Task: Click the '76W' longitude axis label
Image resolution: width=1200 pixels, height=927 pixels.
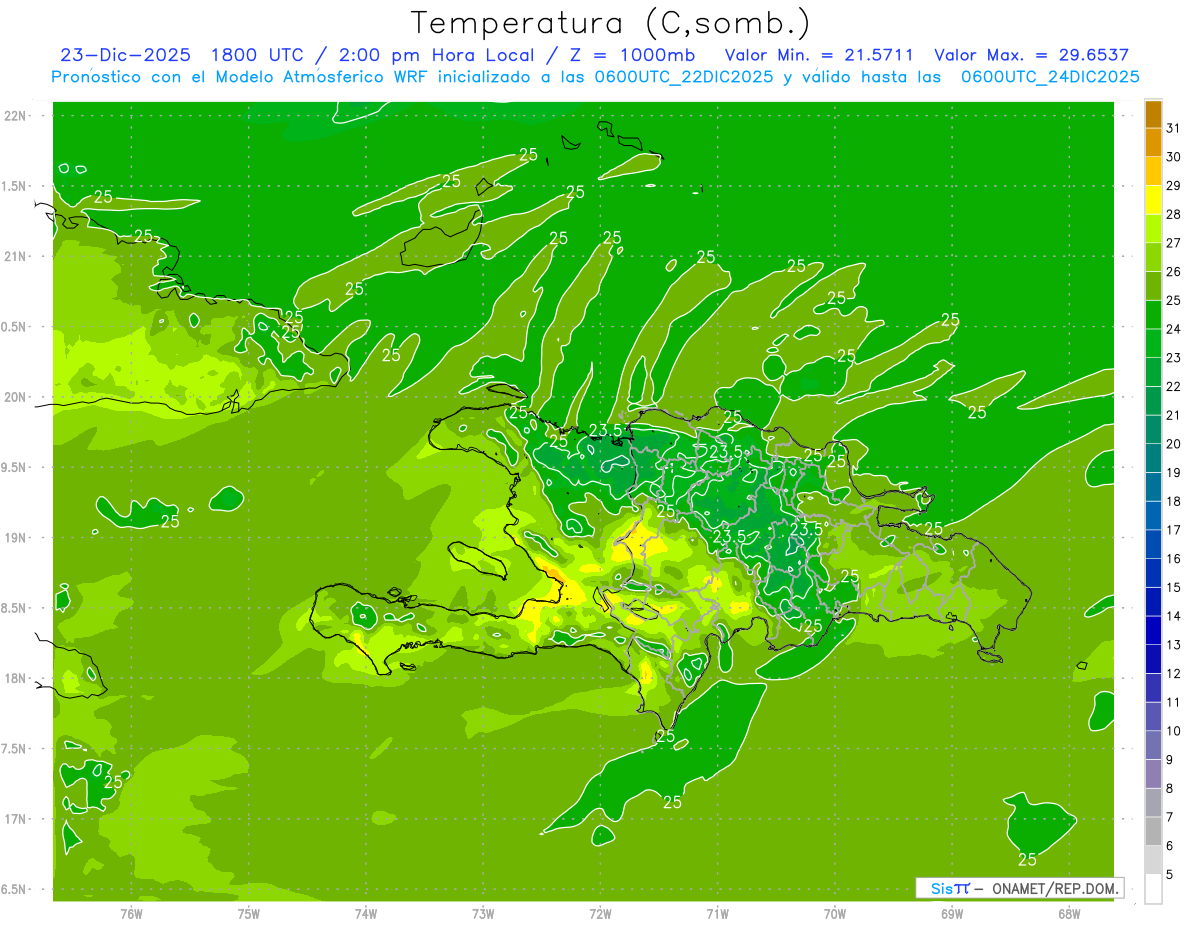Action: (x=131, y=913)
